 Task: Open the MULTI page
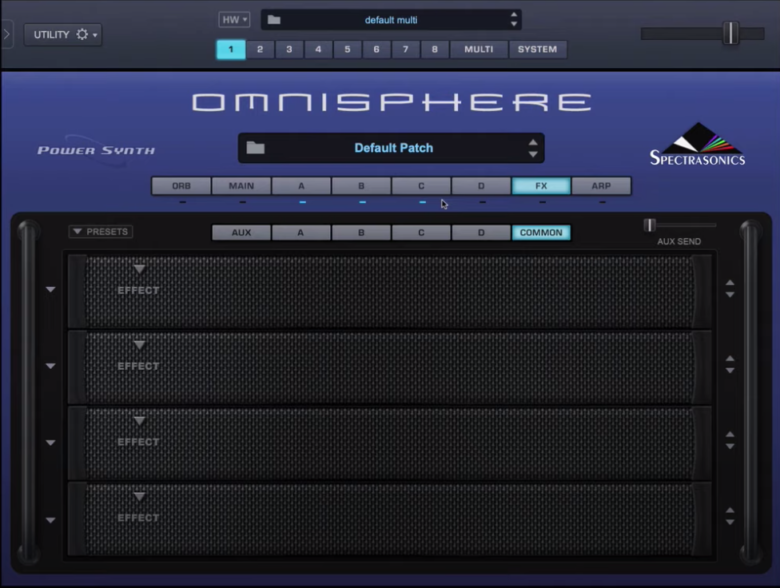click(x=479, y=49)
